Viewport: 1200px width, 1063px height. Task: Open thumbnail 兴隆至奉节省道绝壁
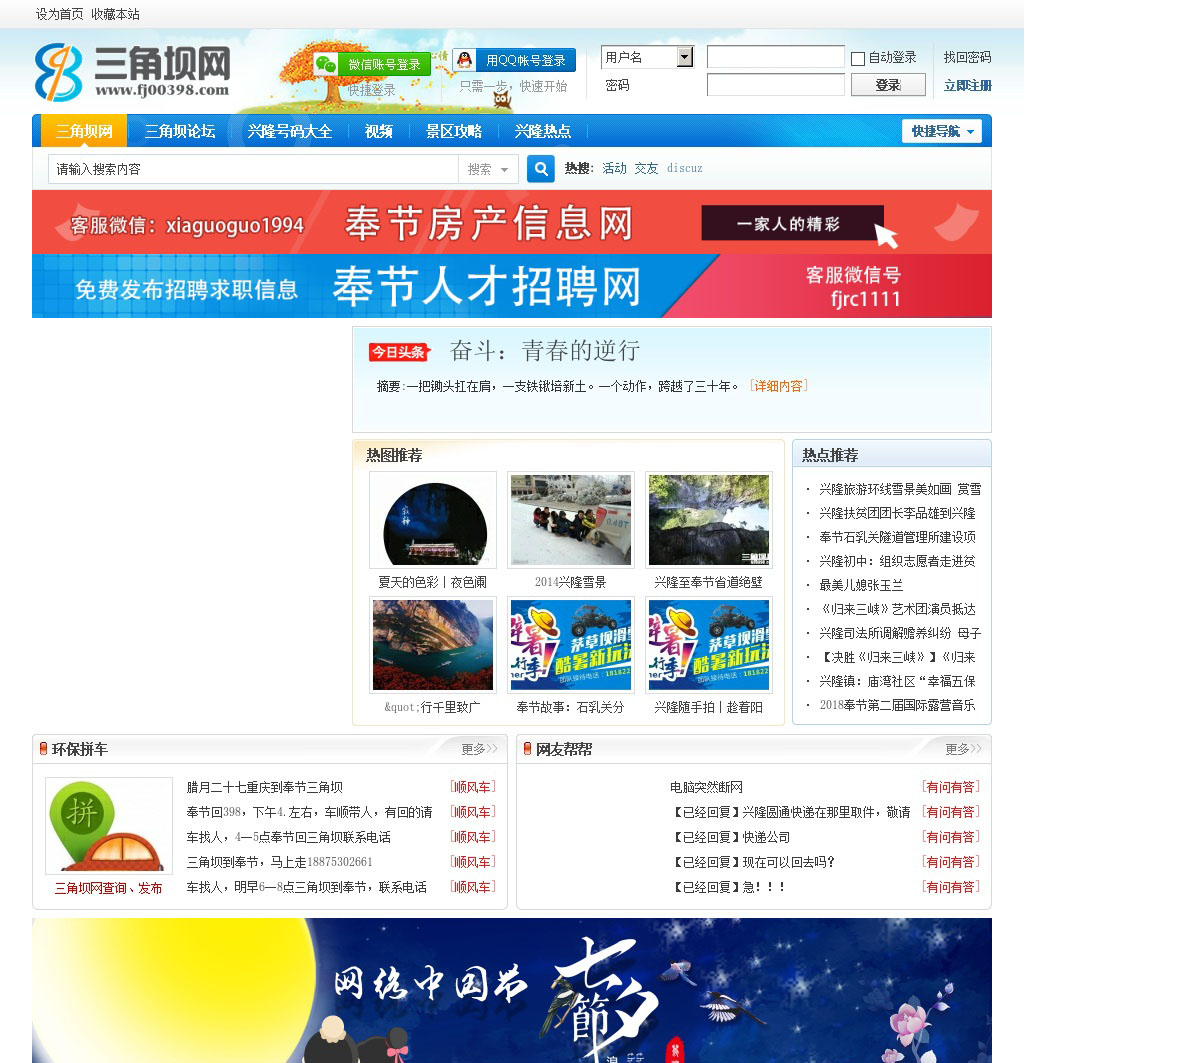tap(709, 520)
